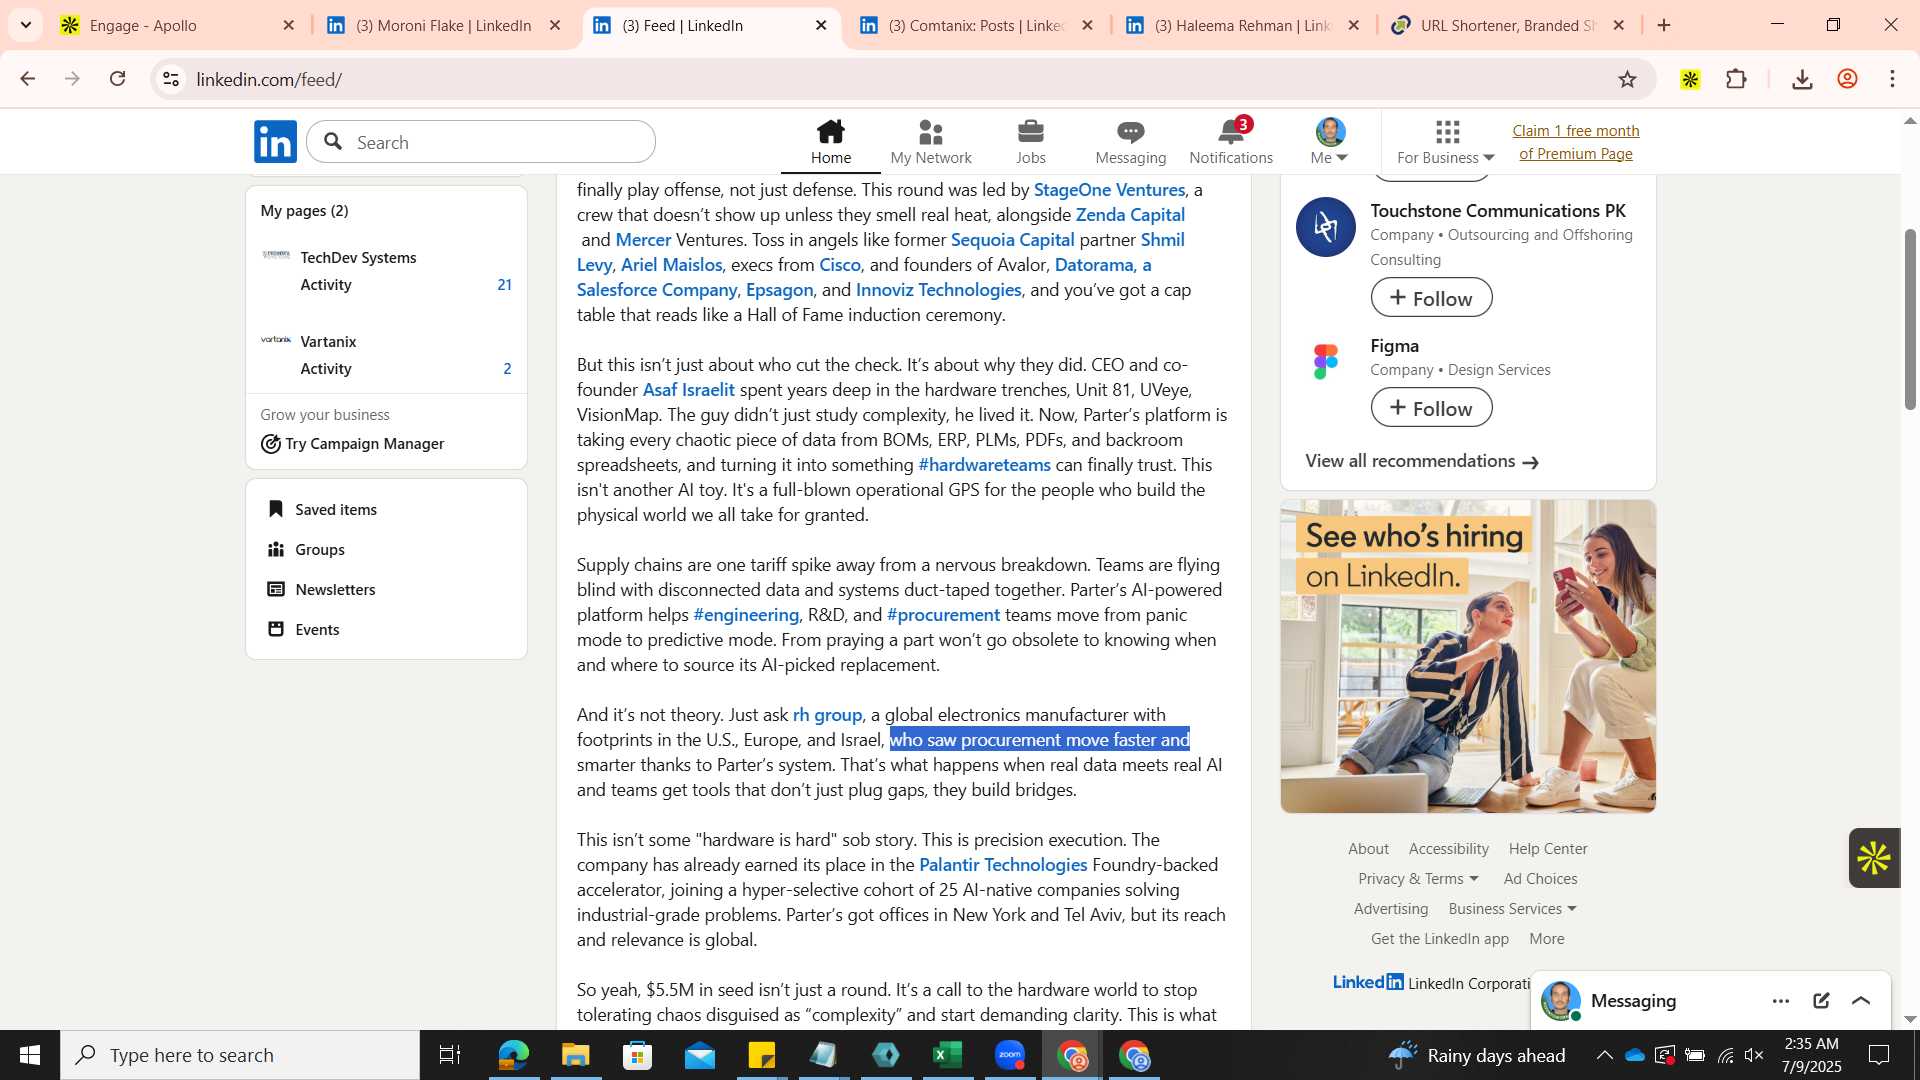Open the Windows Start menu
The height and width of the screenshot is (1080, 1920).
click(x=29, y=1055)
